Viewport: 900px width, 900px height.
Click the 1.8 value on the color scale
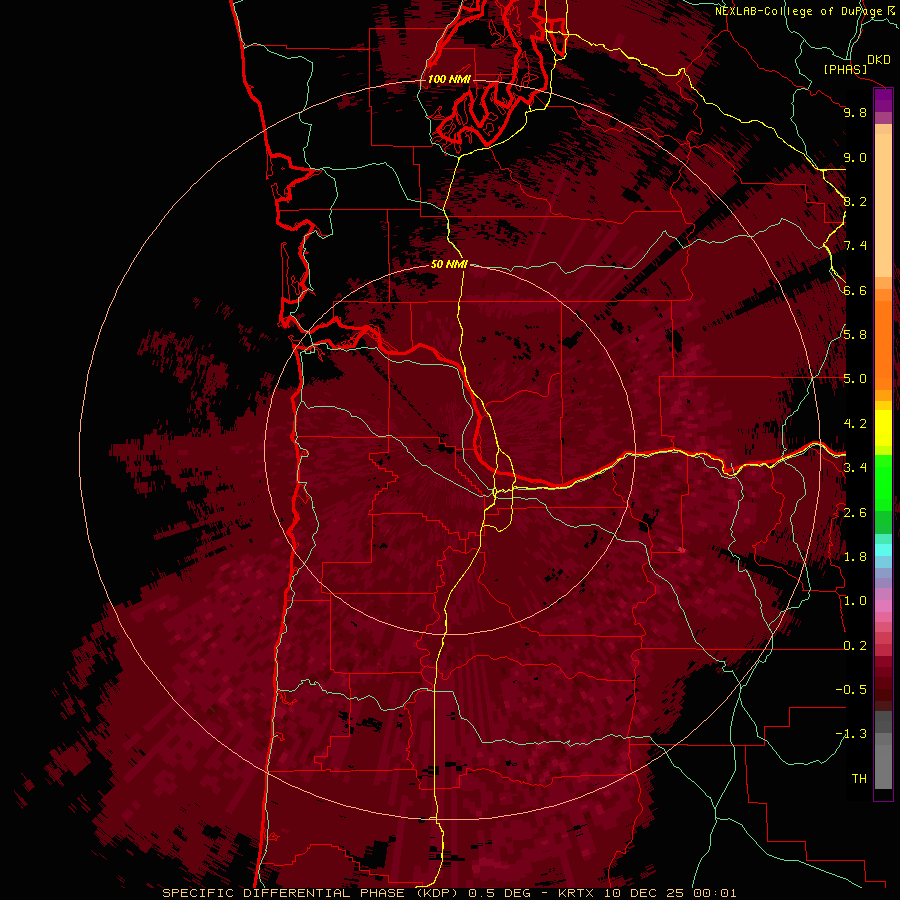coord(855,557)
